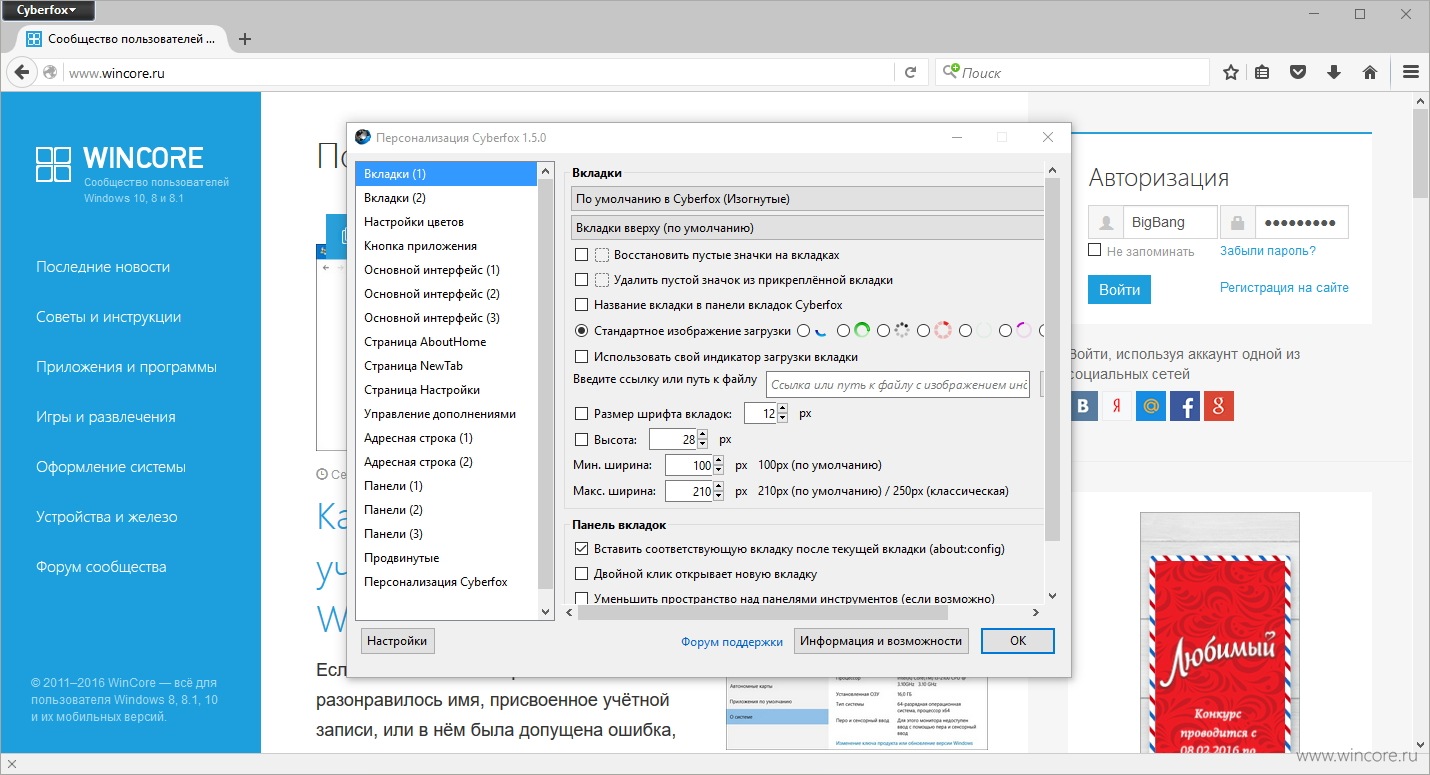Select 'Страница AboutHome' category in list
1430x775 pixels.
446,342
